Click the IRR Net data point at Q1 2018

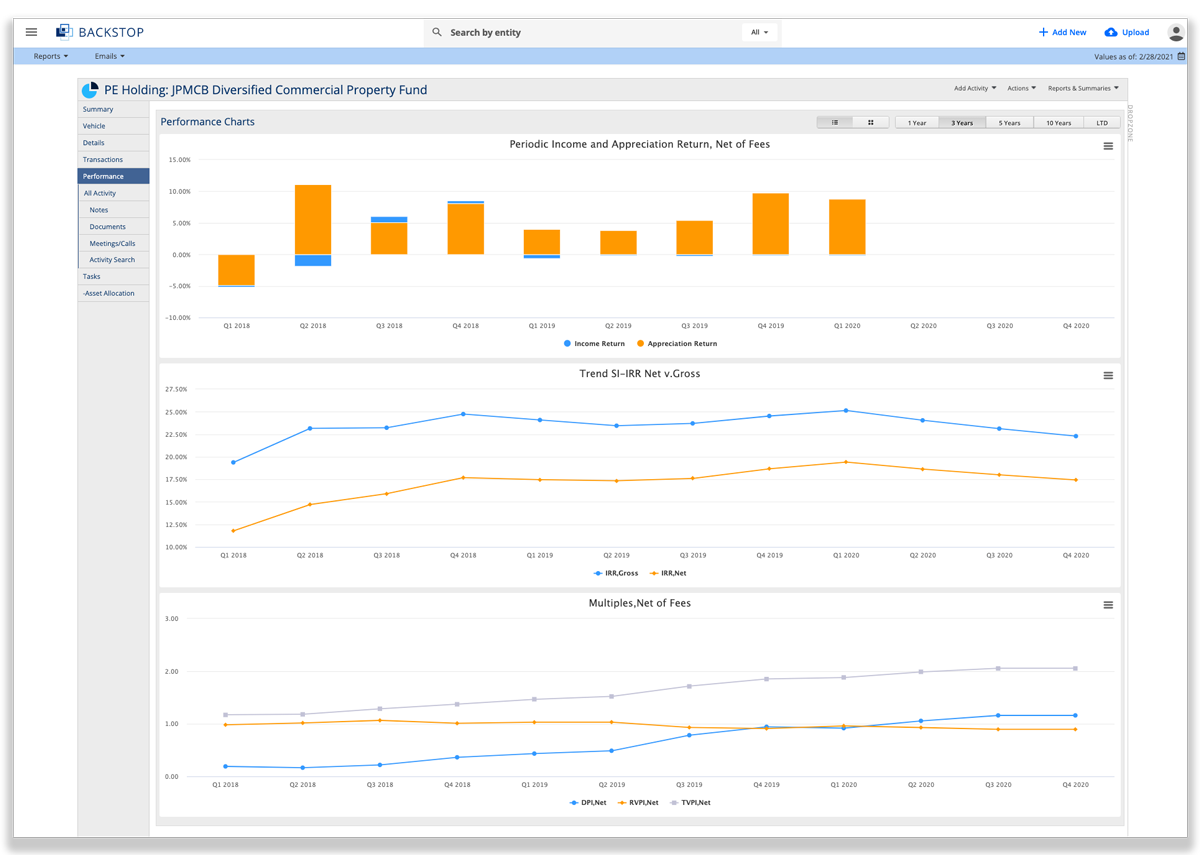[x=233, y=531]
